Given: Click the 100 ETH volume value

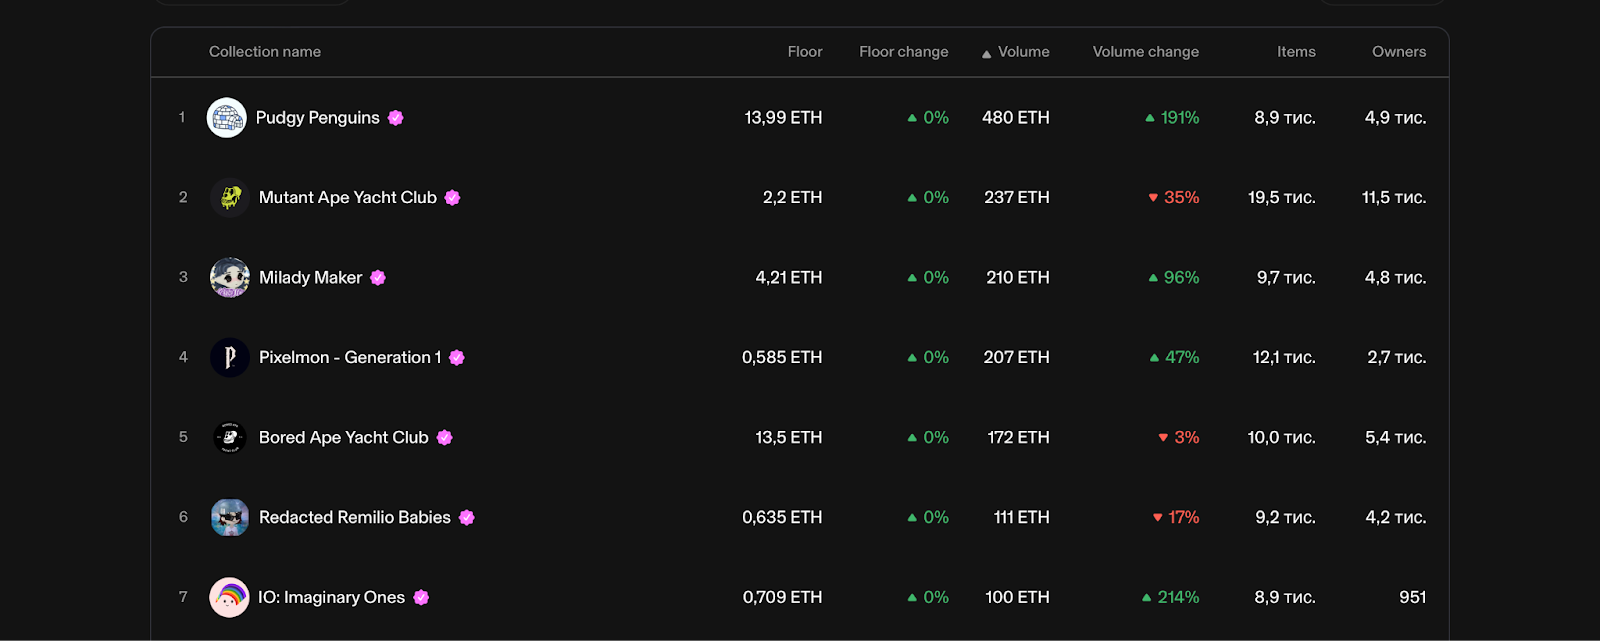Looking at the screenshot, I should [1017, 598].
